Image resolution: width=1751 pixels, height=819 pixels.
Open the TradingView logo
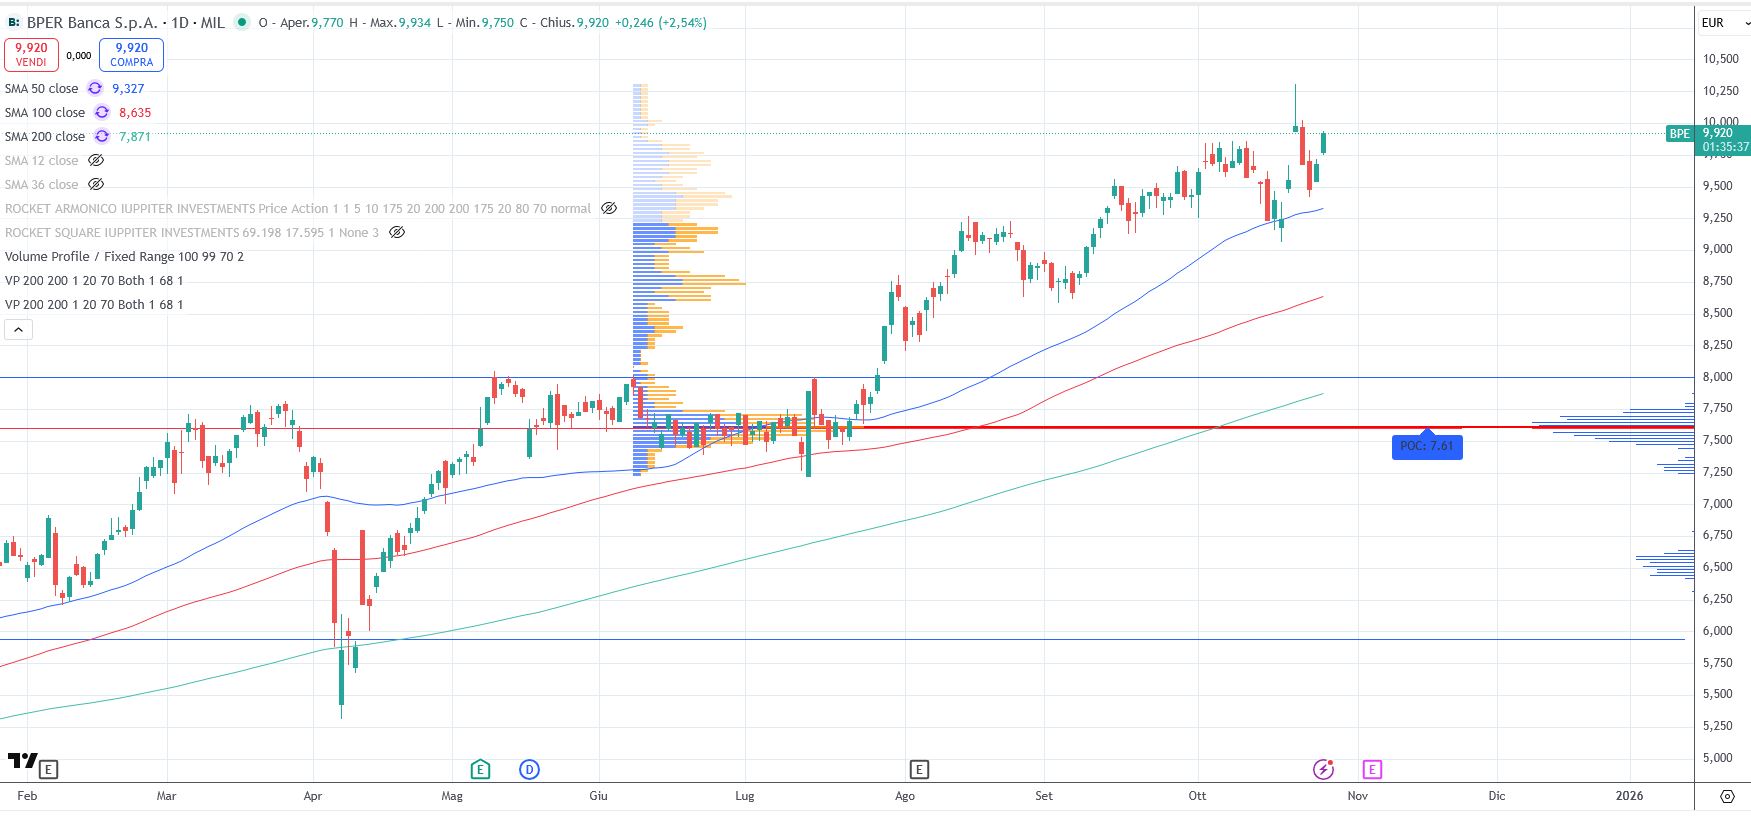pyautogui.click(x=22, y=762)
